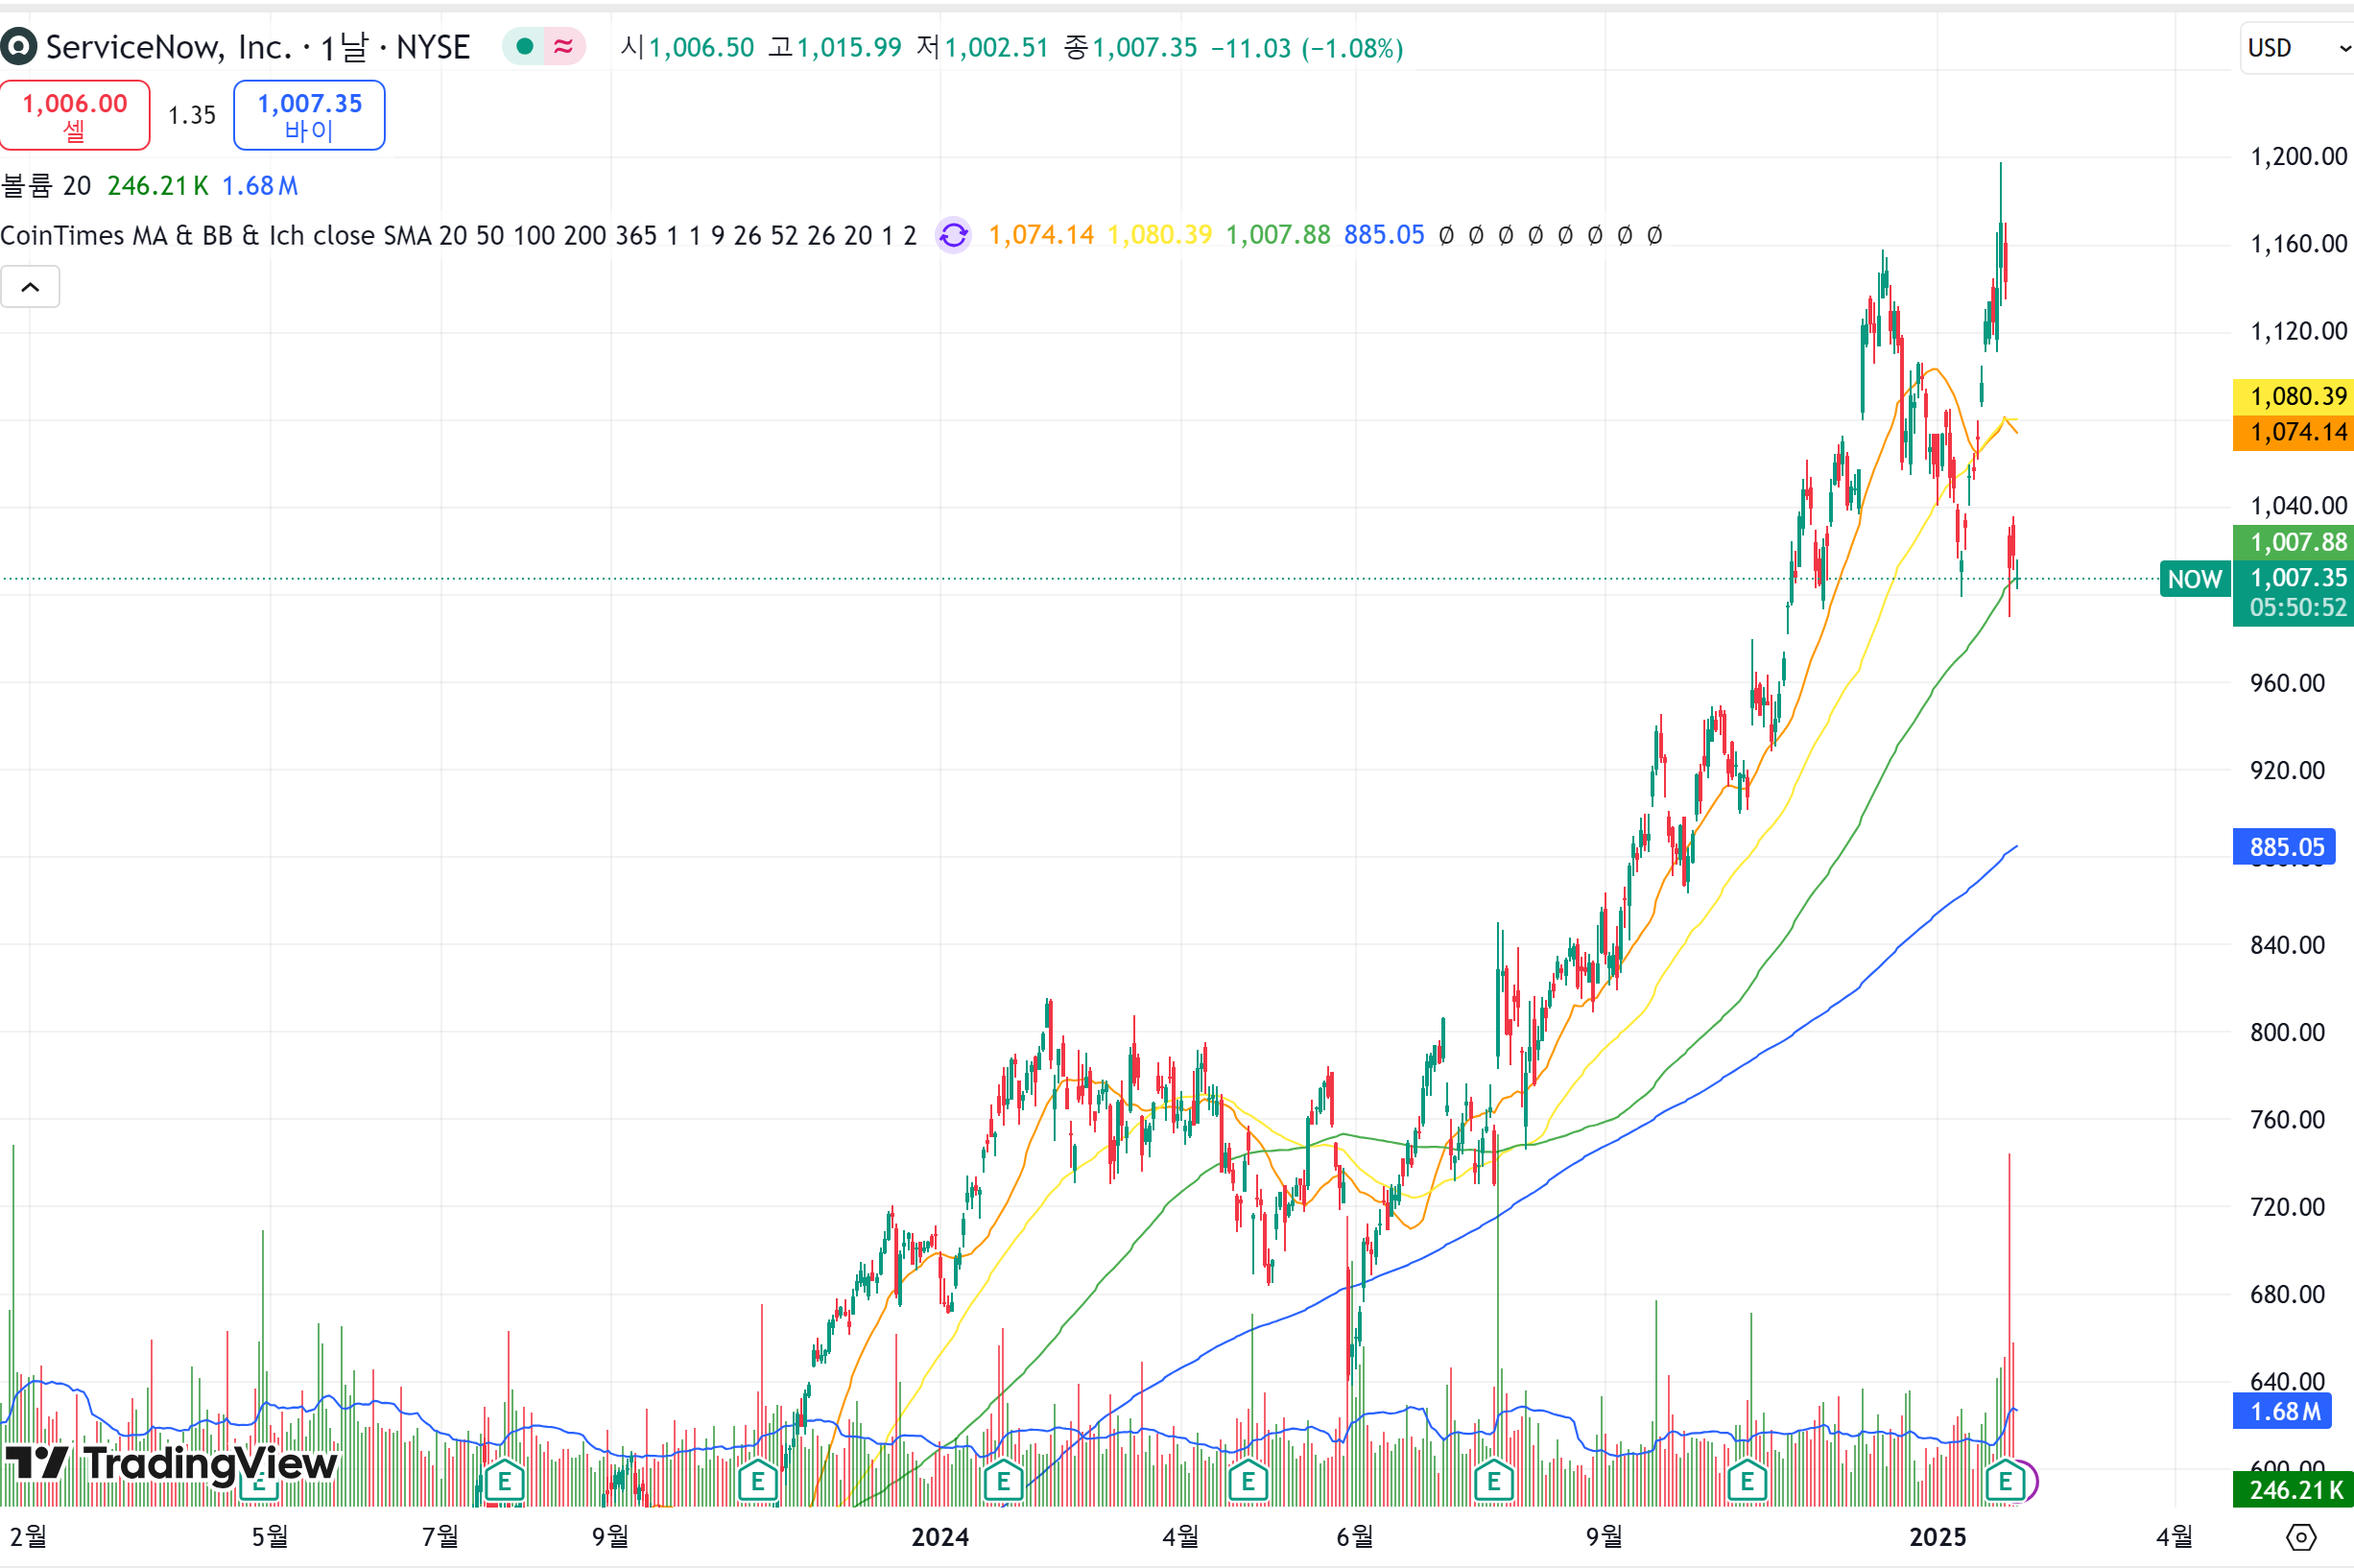Screen dimensions: 2354x1568
Task: Open ServiceNow, Inc. symbol title
Action: pos(168,47)
